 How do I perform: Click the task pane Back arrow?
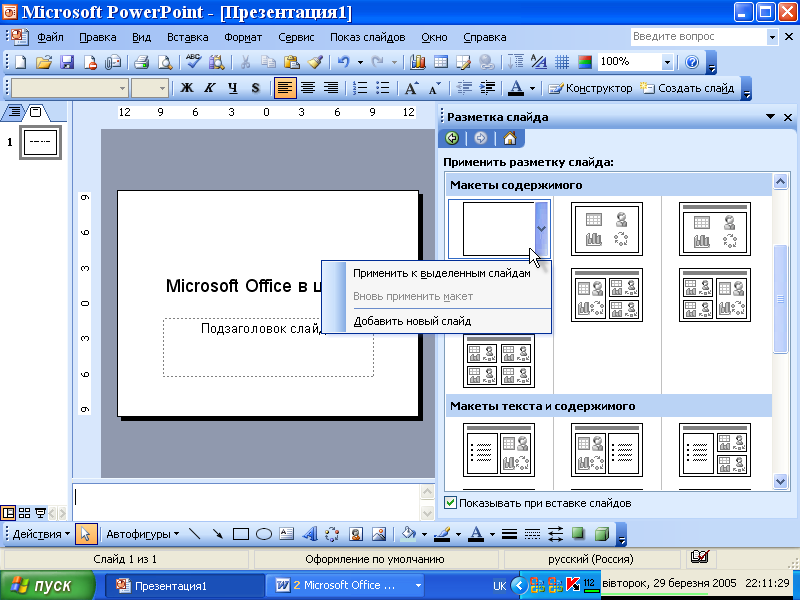click(x=452, y=138)
